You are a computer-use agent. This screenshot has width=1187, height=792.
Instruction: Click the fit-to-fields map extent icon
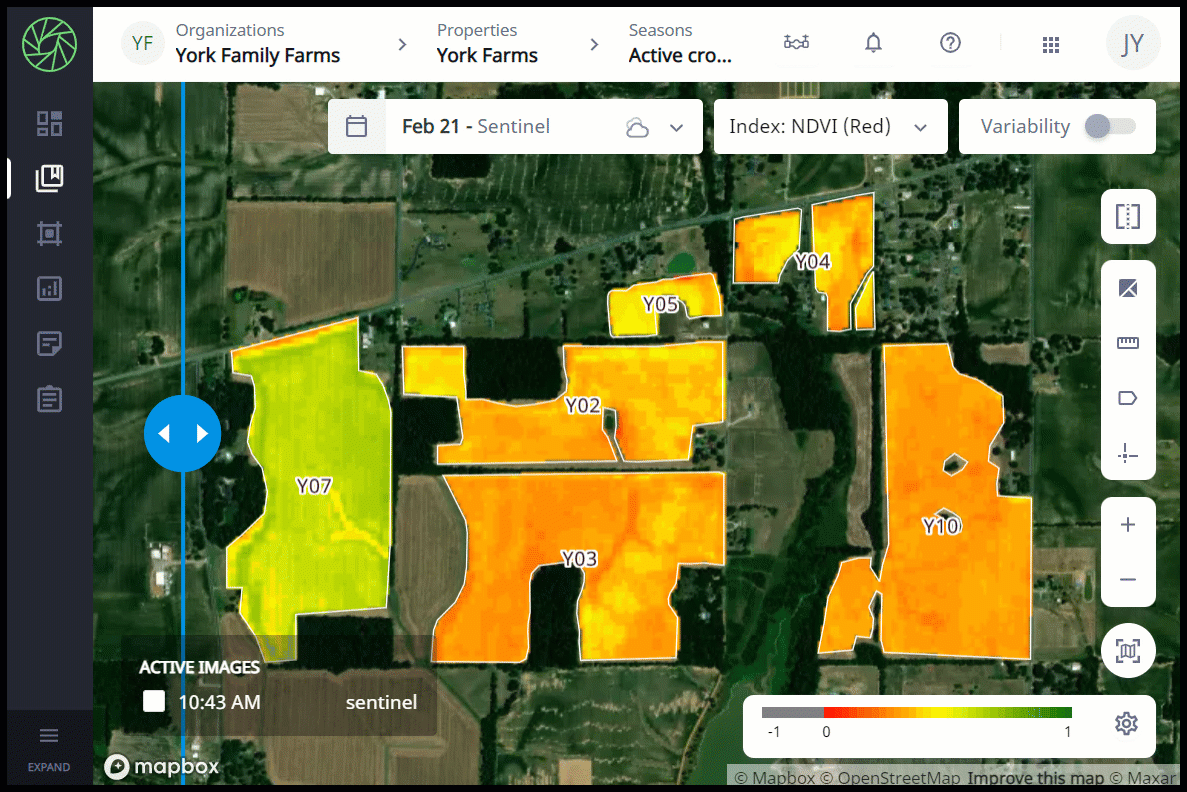(1128, 652)
